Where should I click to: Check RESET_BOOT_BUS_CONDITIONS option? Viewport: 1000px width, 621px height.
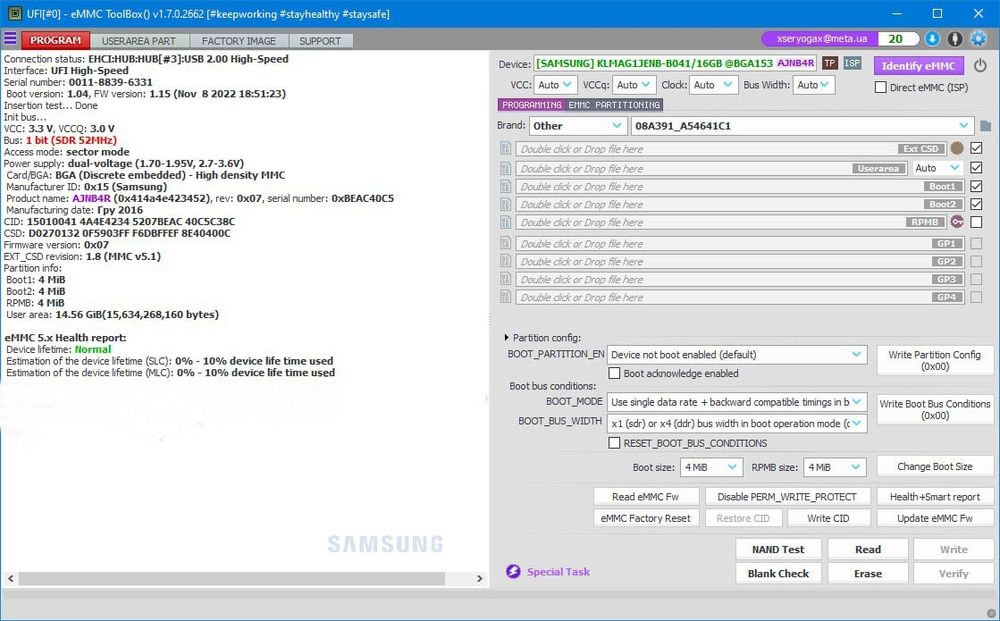point(614,442)
